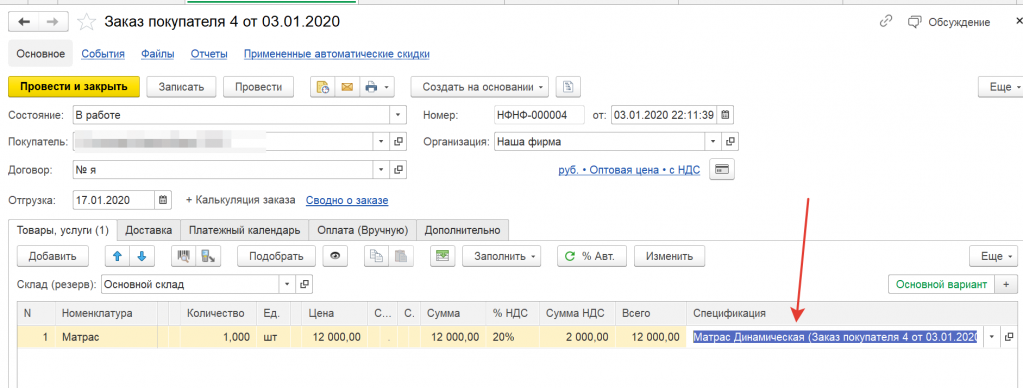1023x388 pixels.
Task: Copy link to document chain icon
Action: (885, 22)
